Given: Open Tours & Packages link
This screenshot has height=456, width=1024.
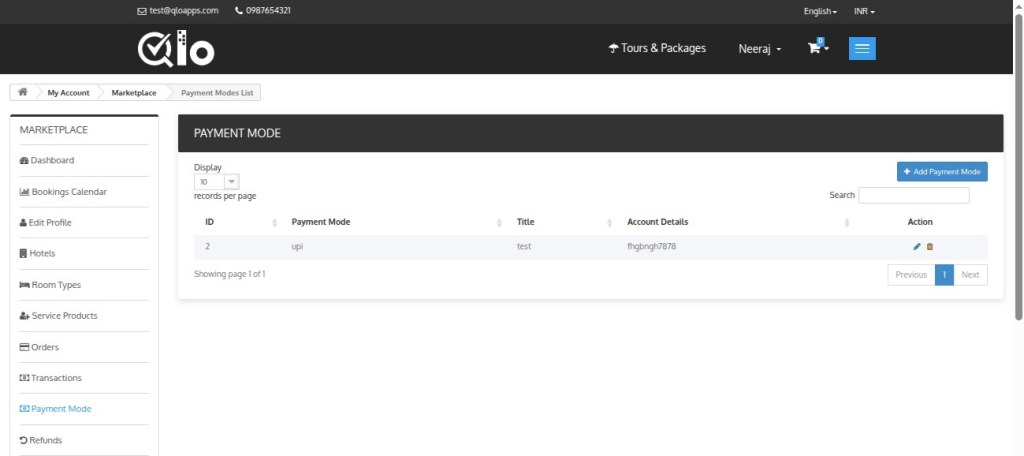Looking at the screenshot, I should click(657, 48).
